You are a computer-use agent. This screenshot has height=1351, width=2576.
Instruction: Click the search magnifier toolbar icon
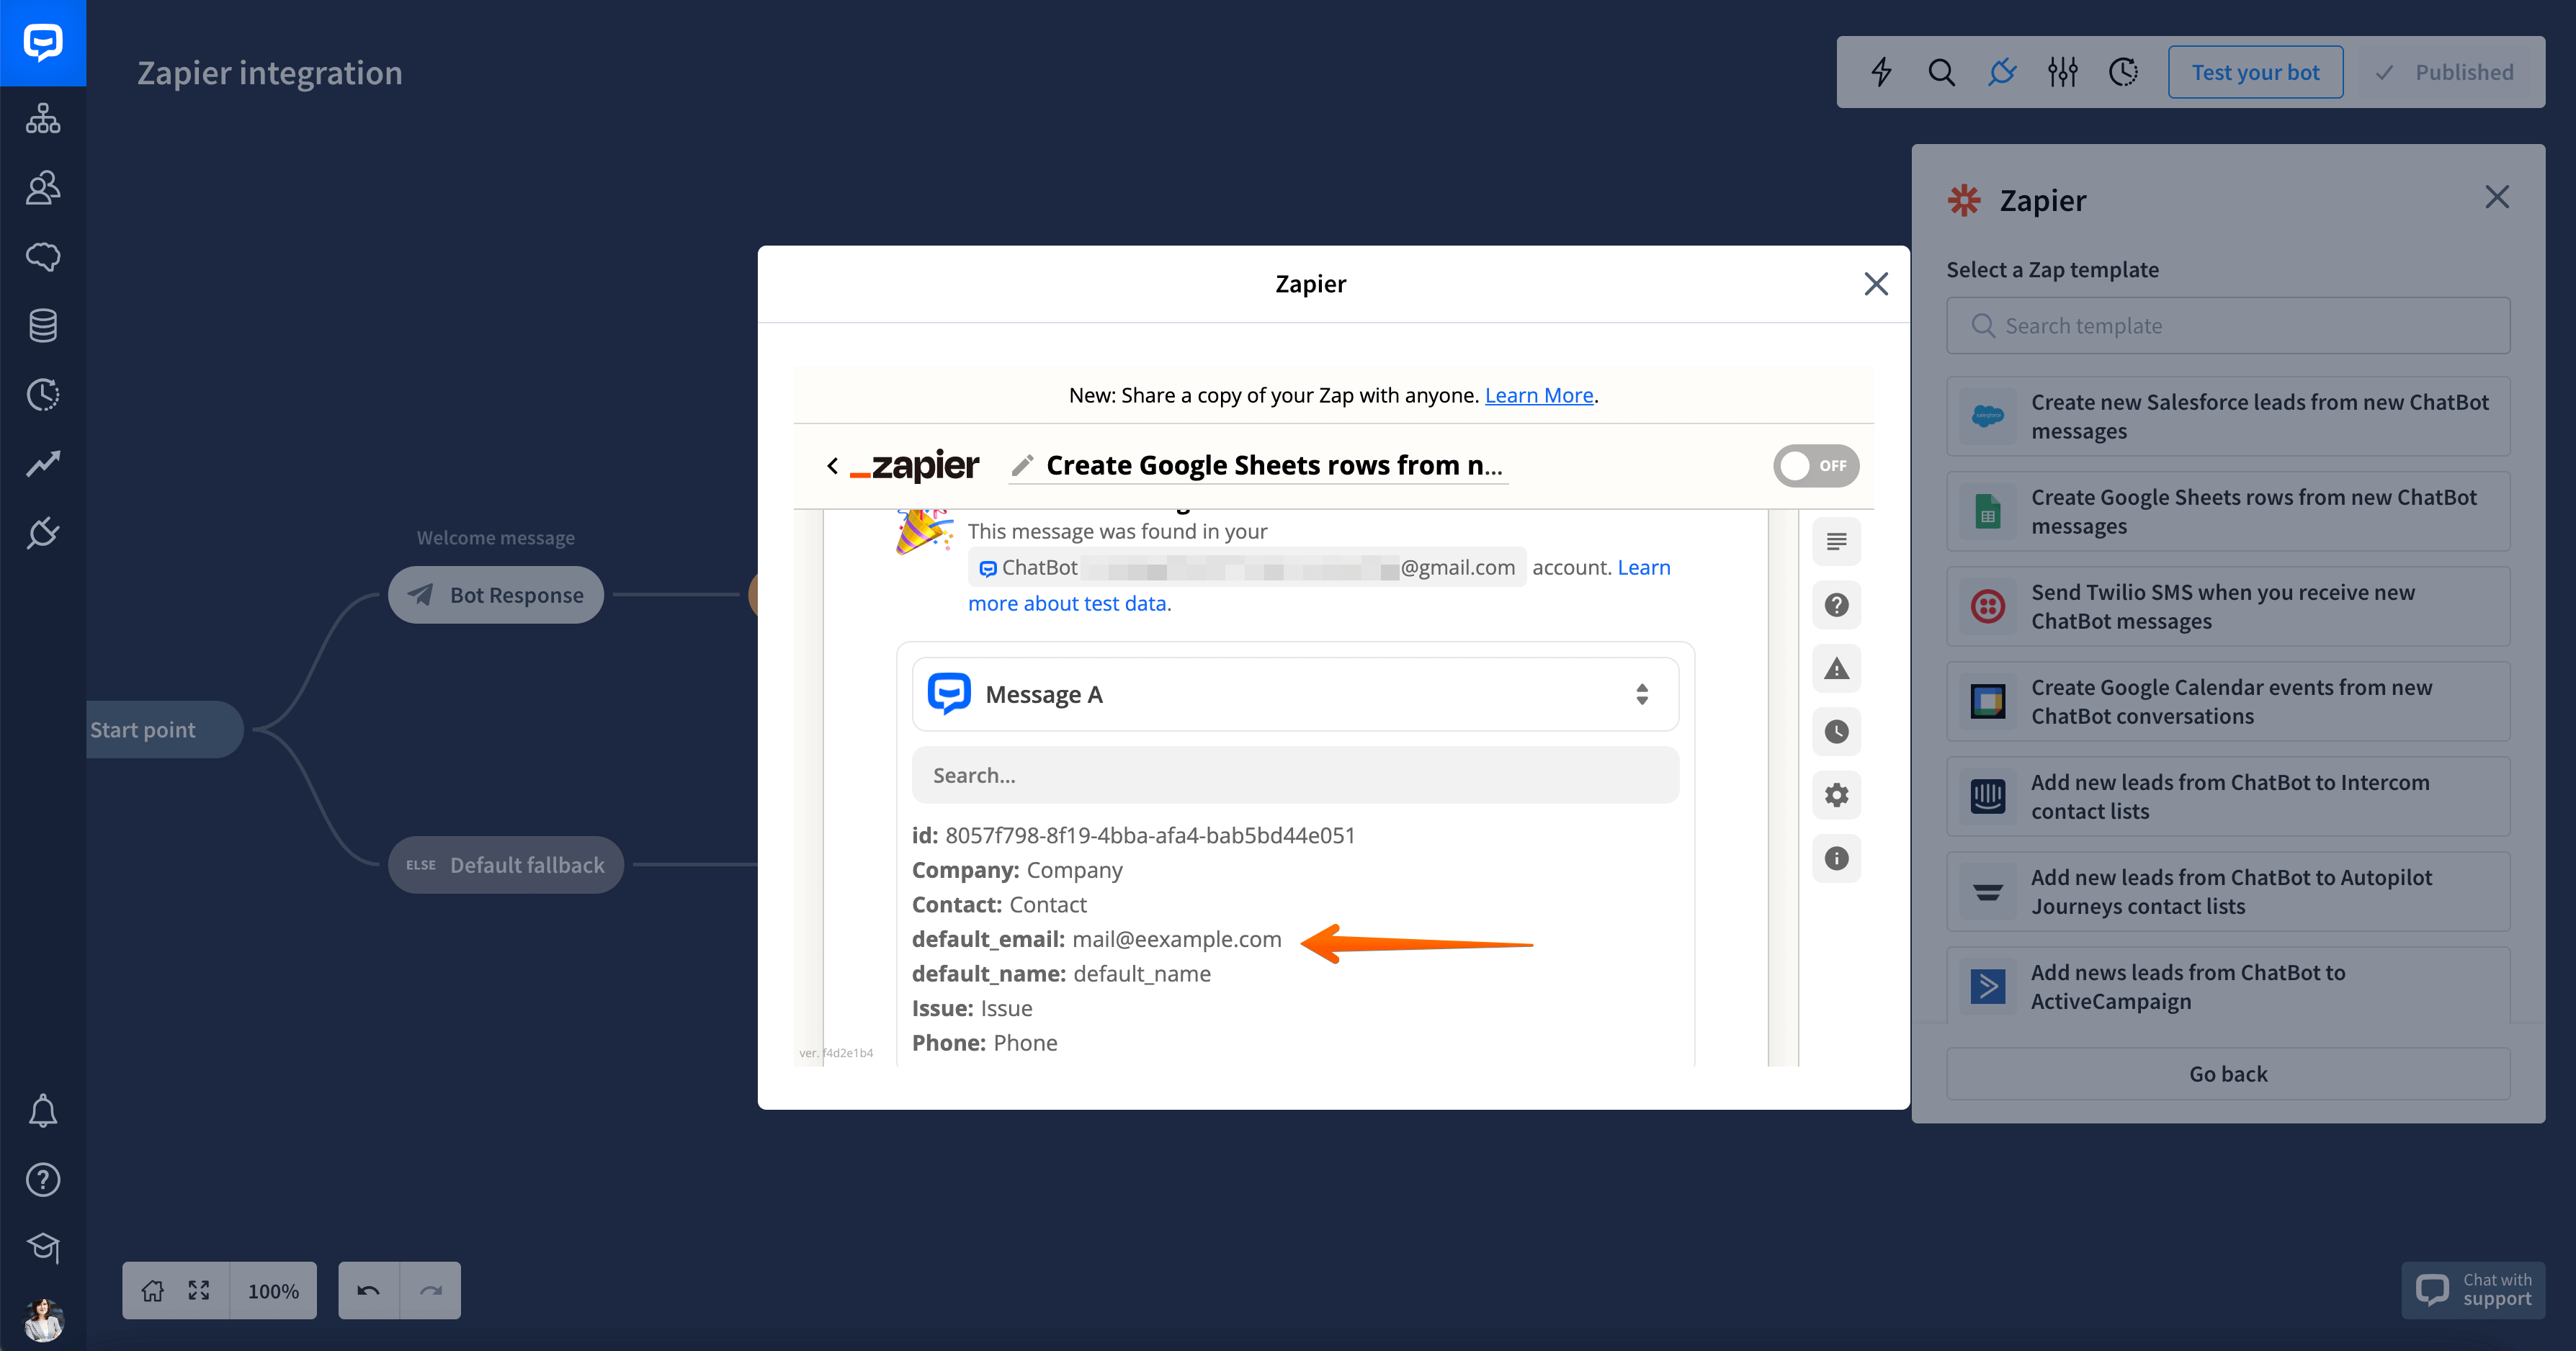point(1941,72)
